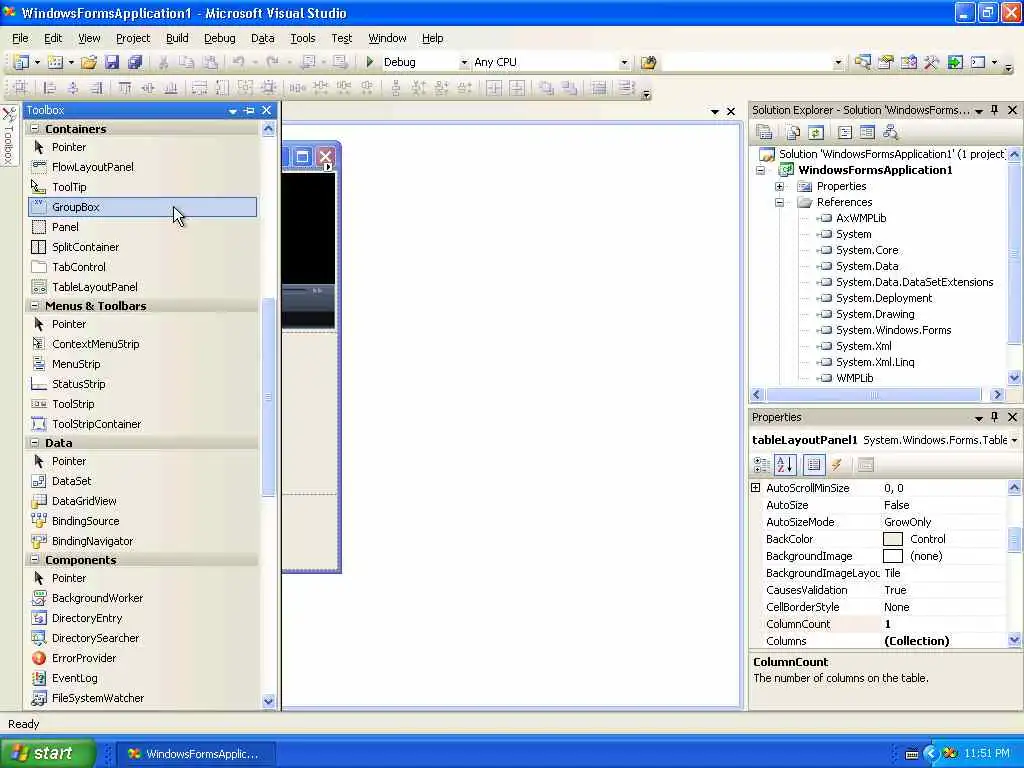This screenshot has height=768, width=1024.
Task: Toggle auto-hide pin on Properties panel
Action: (995, 417)
